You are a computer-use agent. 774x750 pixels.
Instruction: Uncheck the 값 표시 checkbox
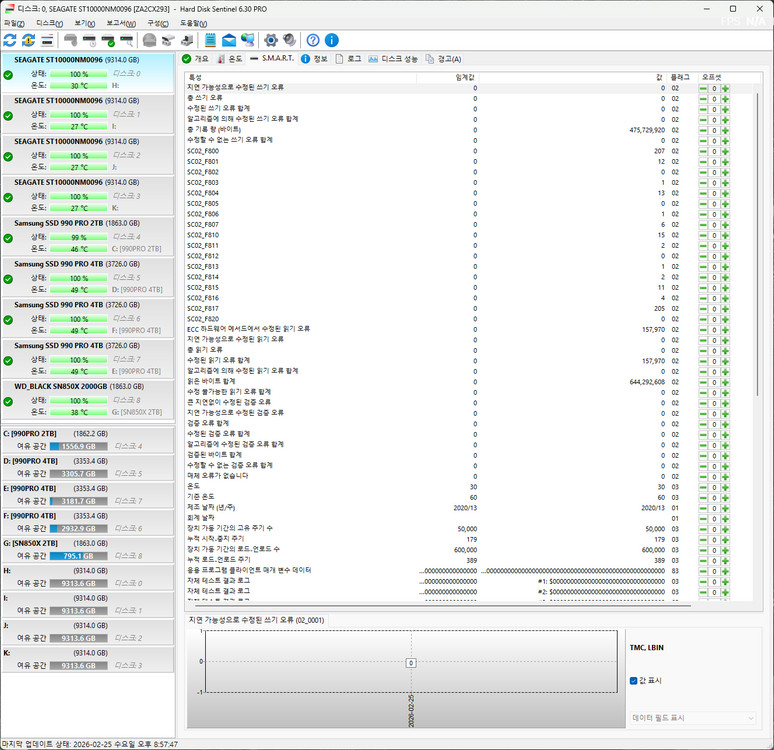[x=634, y=681]
